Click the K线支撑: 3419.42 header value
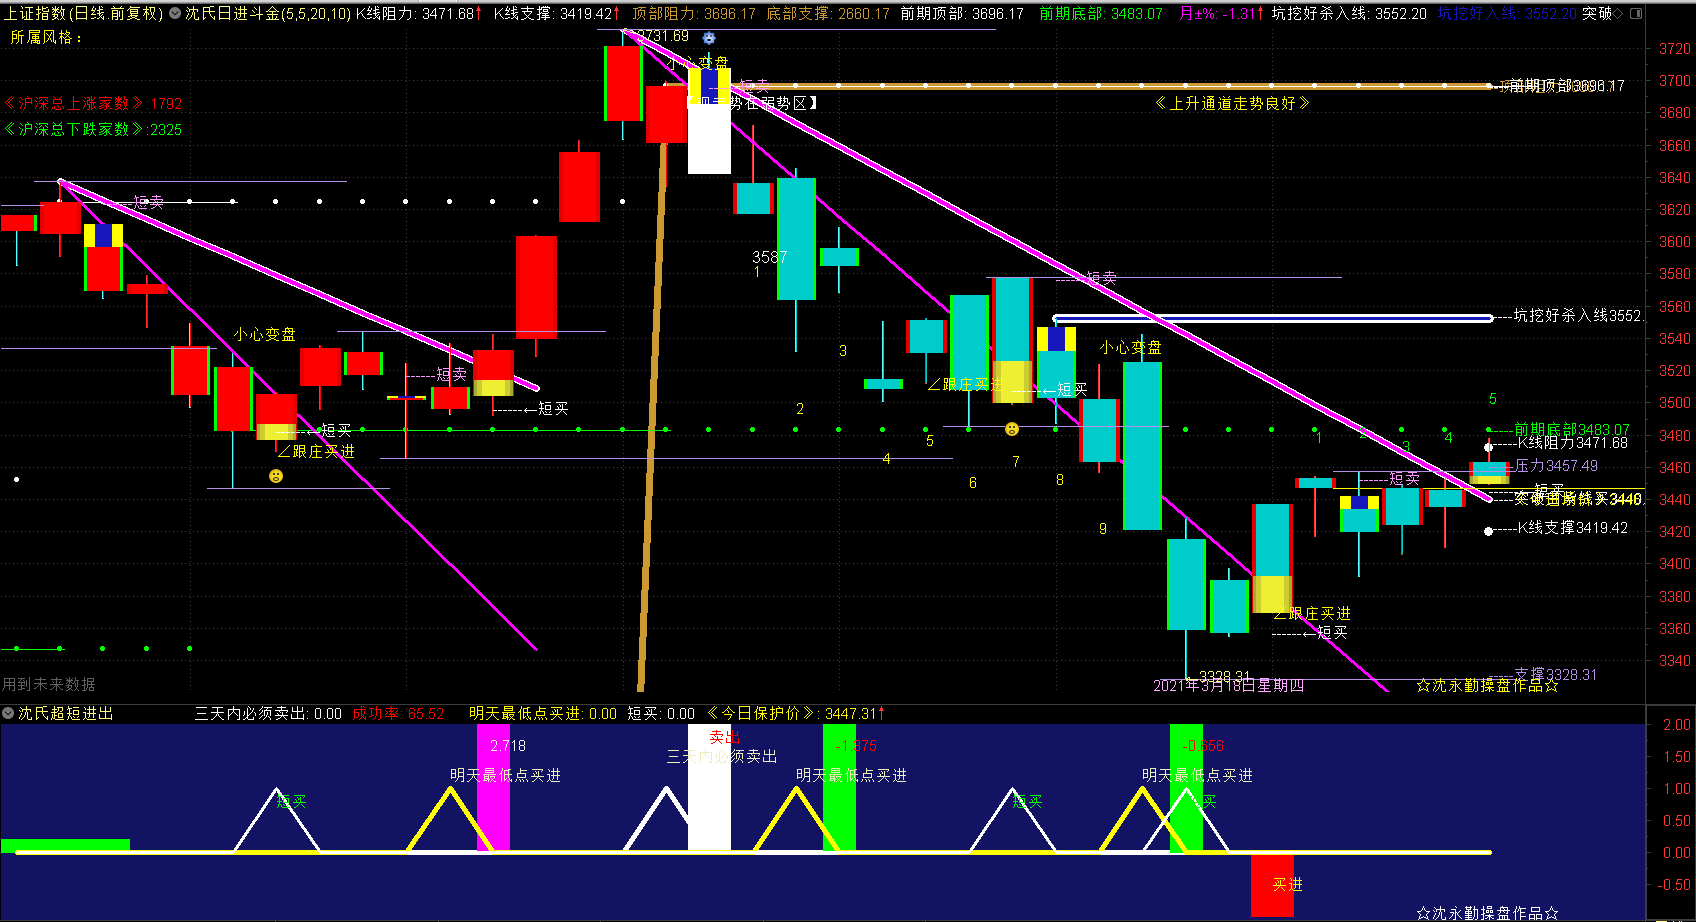This screenshot has width=1696, height=922. click(x=557, y=13)
